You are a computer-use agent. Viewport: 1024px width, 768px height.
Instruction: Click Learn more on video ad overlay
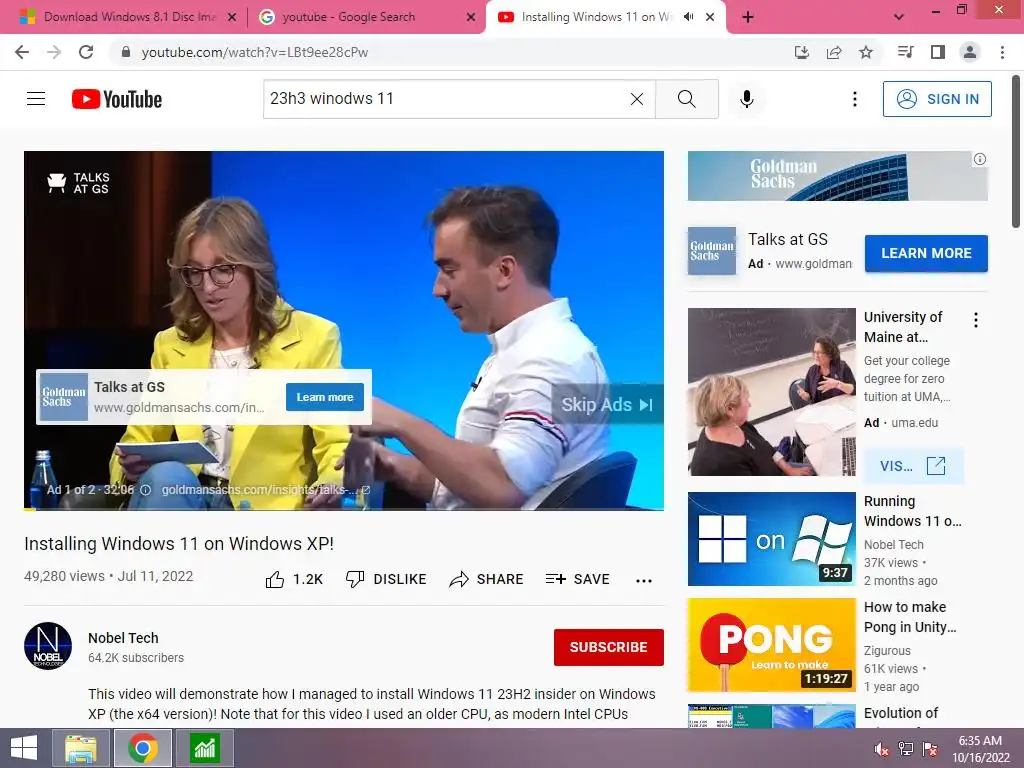tap(325, 397)
